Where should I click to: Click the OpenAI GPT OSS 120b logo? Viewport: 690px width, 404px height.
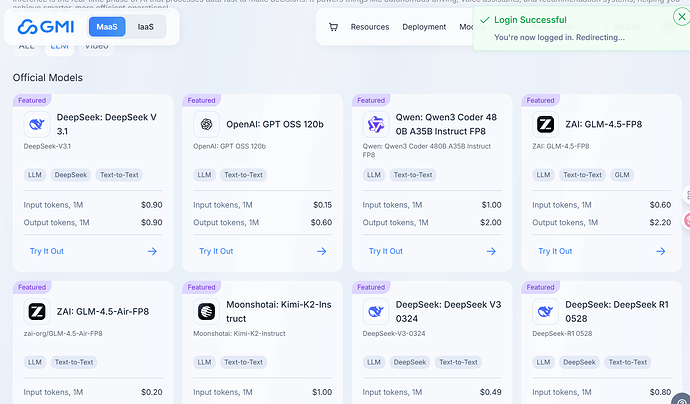pos(206,125)
